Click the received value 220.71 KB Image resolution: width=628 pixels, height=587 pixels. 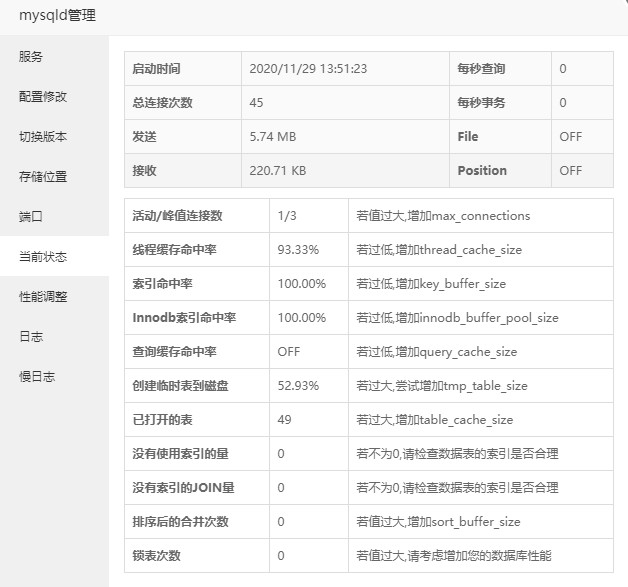278,171
